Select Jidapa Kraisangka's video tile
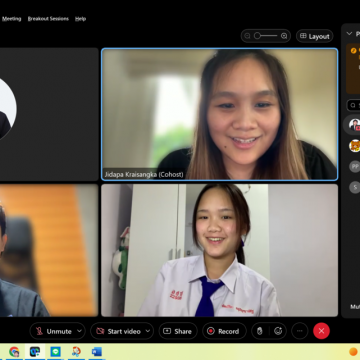The image size is (360, 360). pyautogui.click(x=220, y=114)
